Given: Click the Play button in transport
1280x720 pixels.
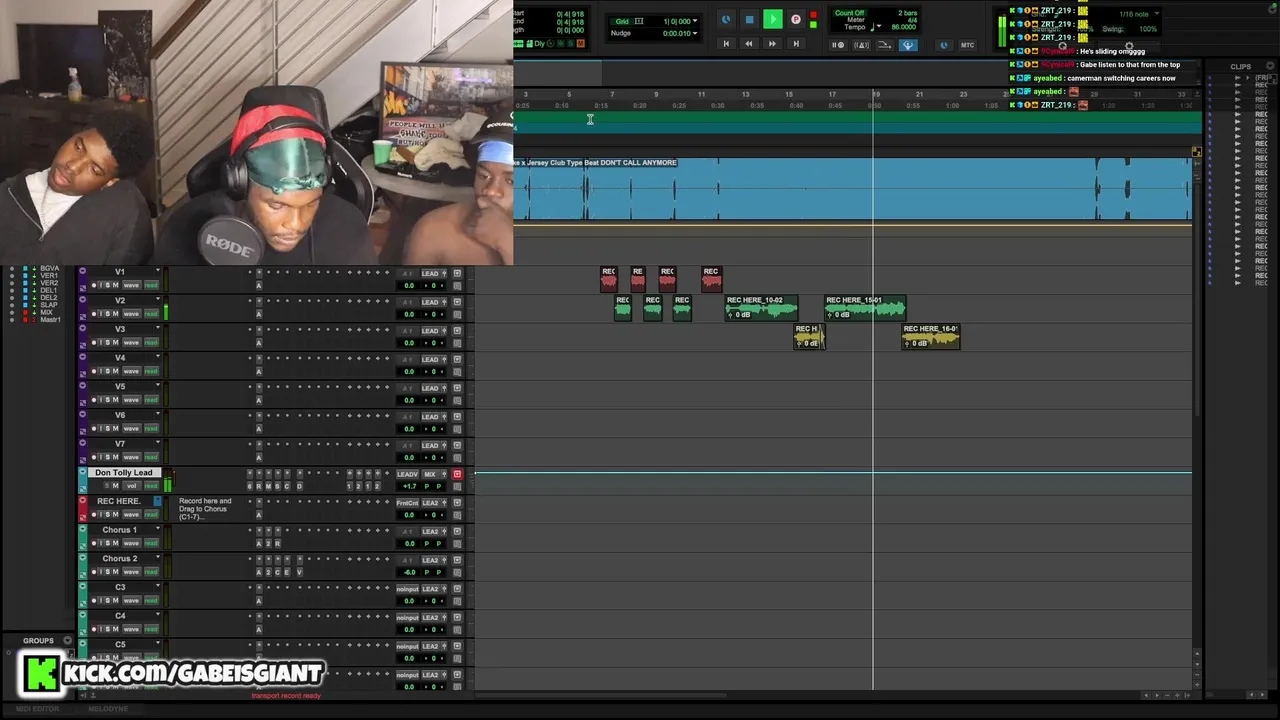Looking at the screenshot, I should pos(773,19).
